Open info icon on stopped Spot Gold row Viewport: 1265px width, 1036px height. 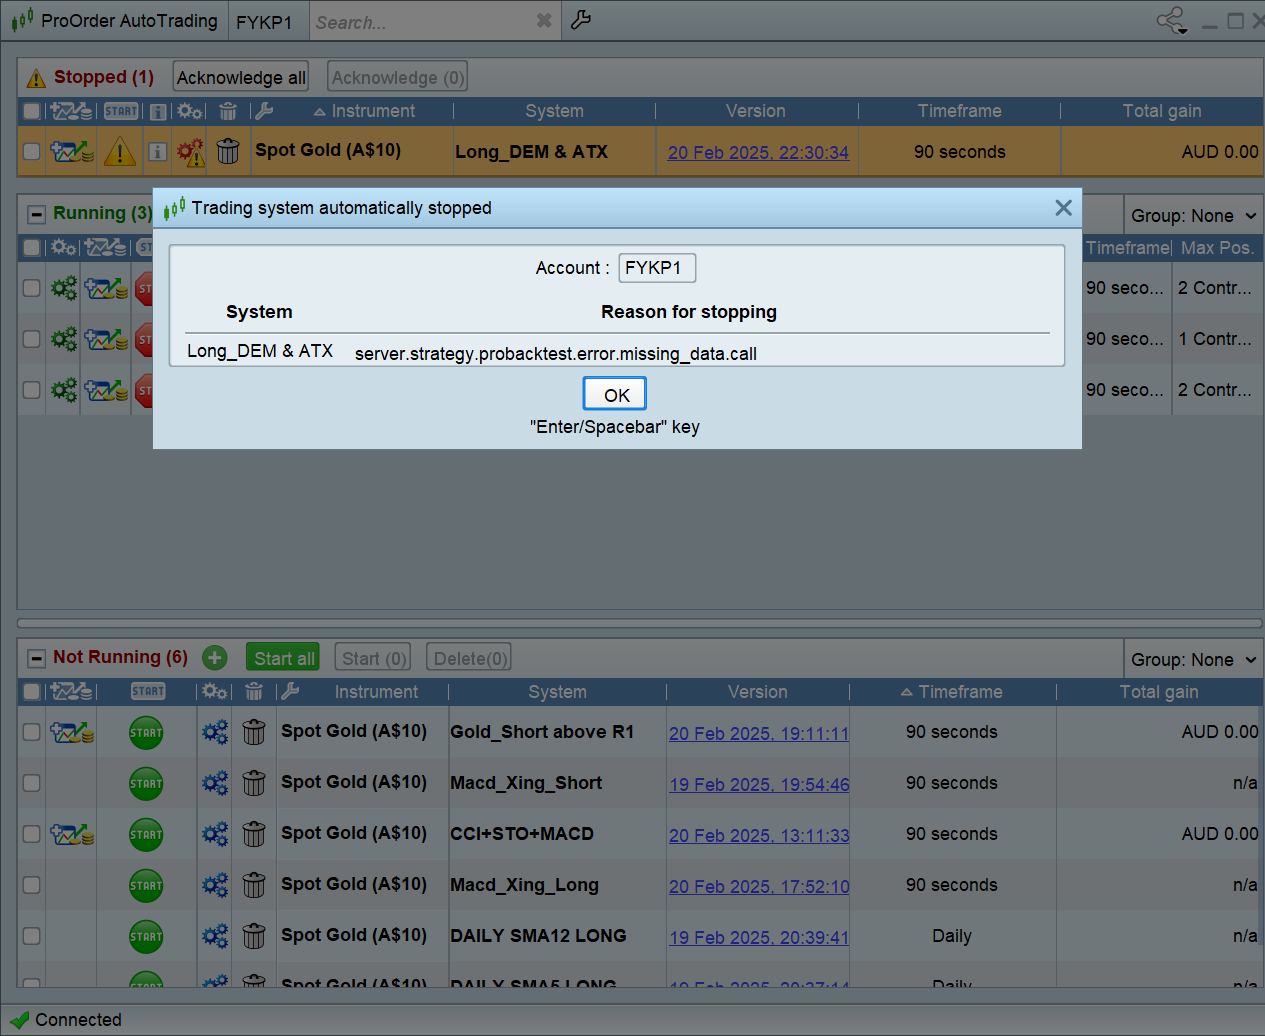(157, 151)
